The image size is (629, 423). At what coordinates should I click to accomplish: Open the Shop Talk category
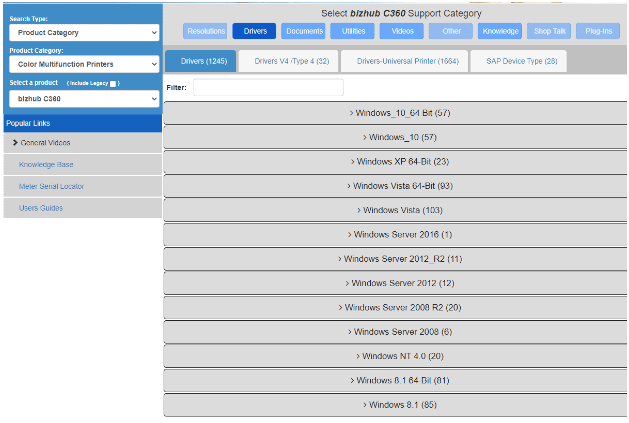550,31
